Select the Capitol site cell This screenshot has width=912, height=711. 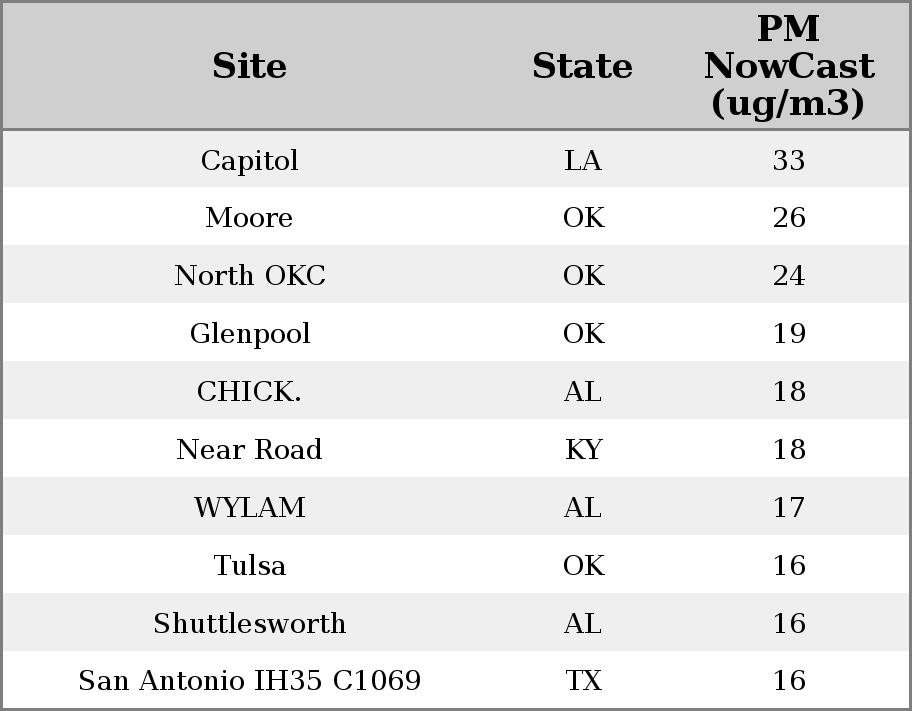click(249, 160)
